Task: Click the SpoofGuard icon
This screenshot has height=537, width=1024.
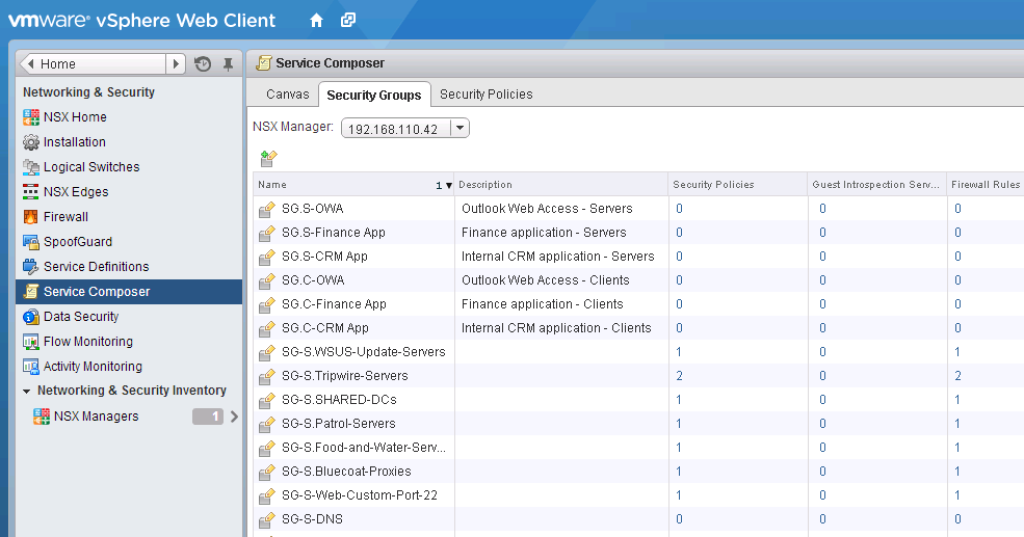Action: pos(31,242)
